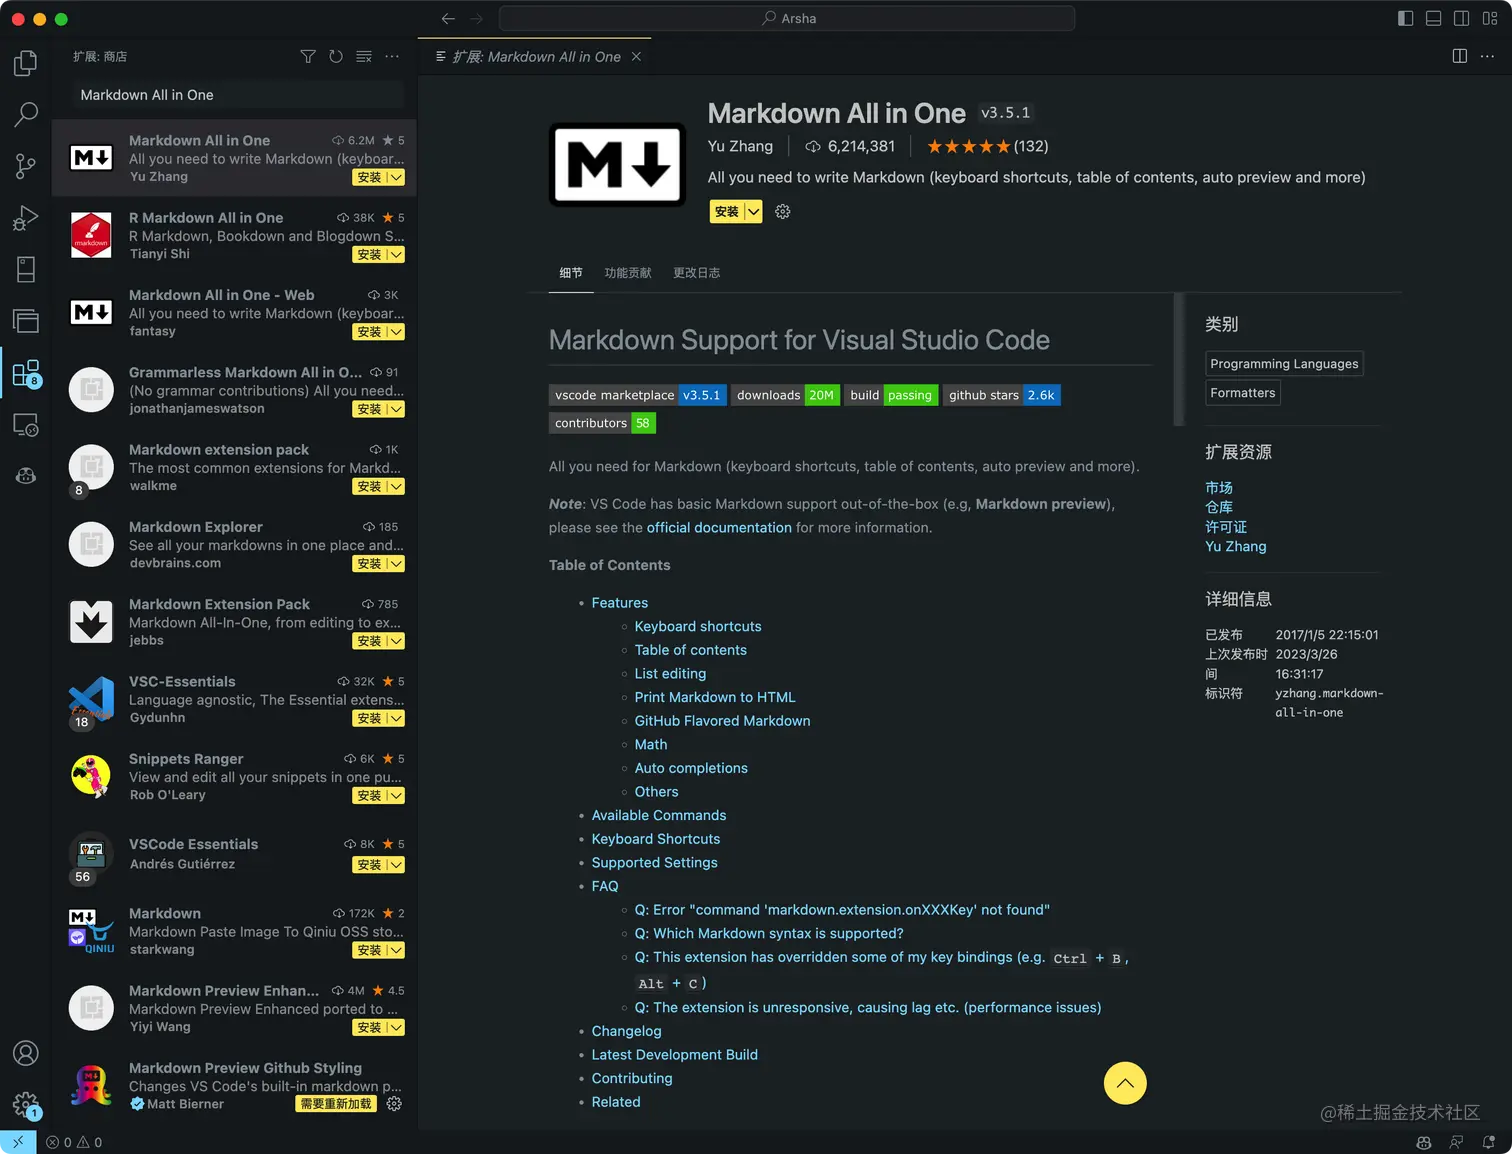Click gear for Markdown Preview Github Styling
This screenshot has height=1154, width=1512.
click(x=394, y=1104)
